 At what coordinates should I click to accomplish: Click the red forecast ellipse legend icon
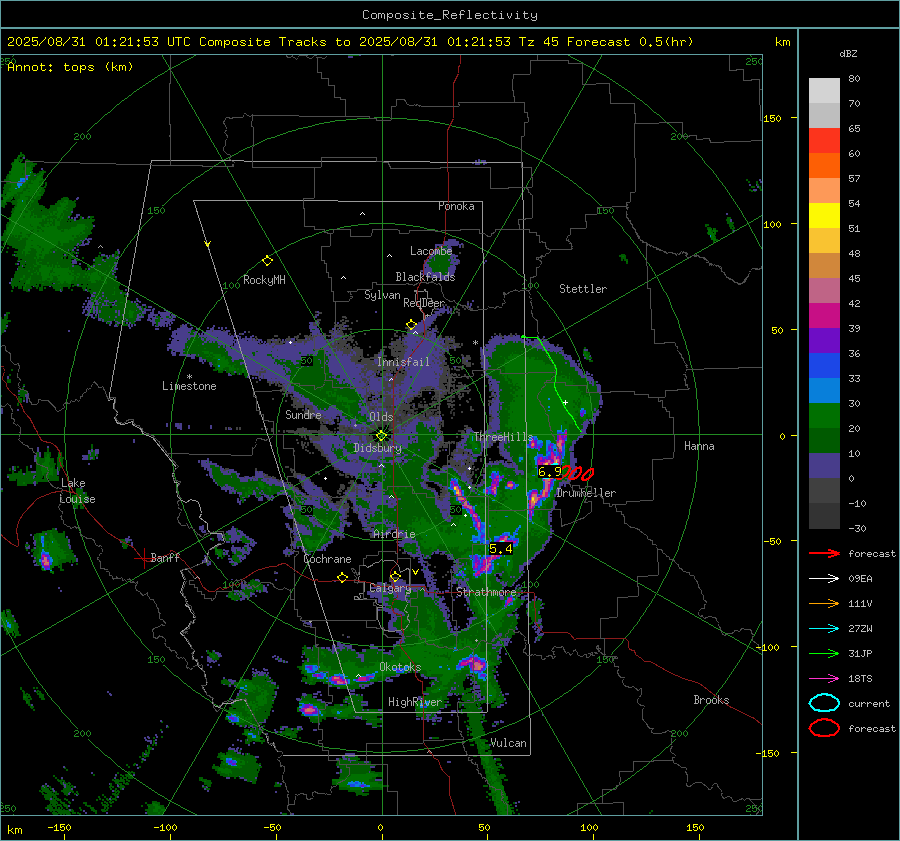pyautogui.click(x=824, y=728)
